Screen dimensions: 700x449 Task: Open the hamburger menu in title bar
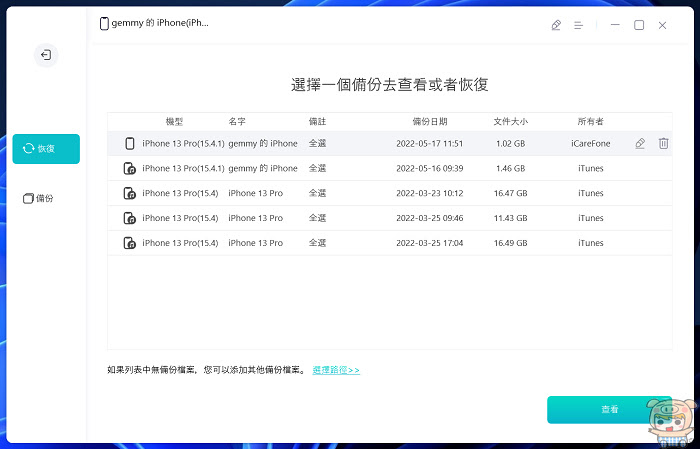(579, 25)
